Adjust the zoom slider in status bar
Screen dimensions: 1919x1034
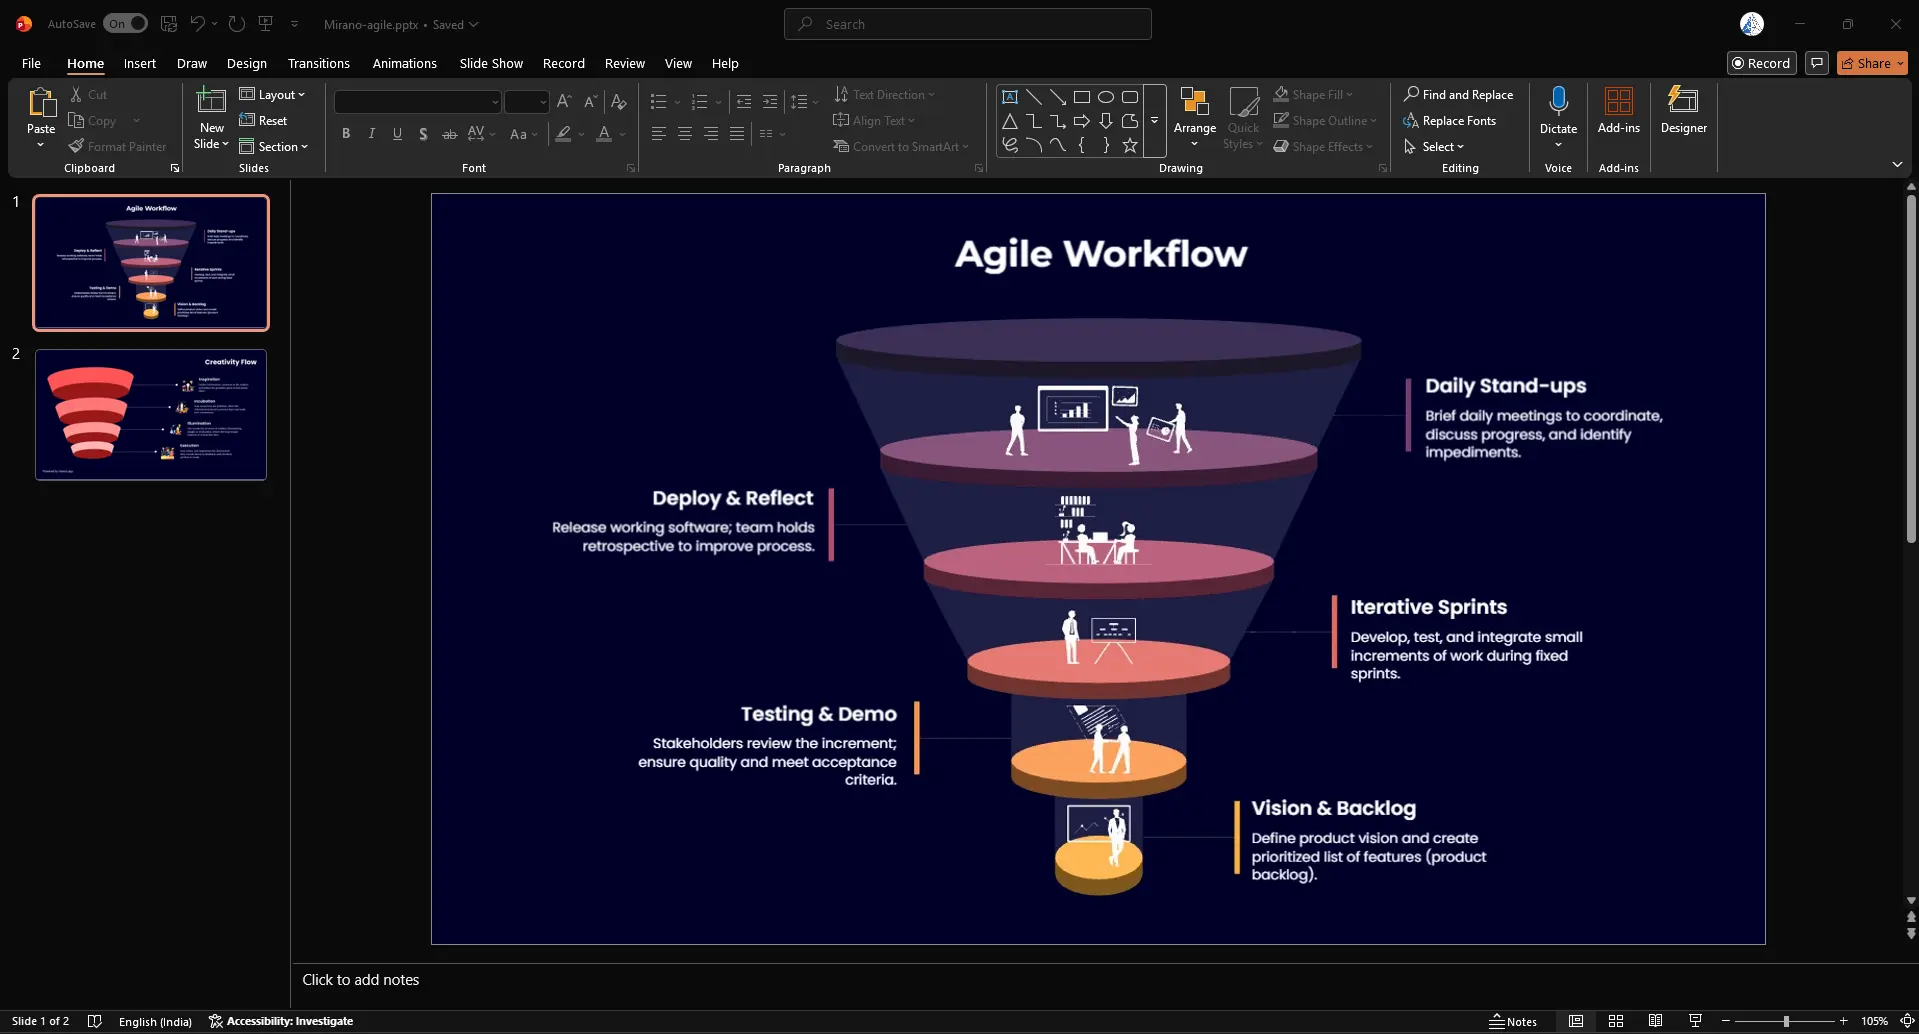1785,1021
